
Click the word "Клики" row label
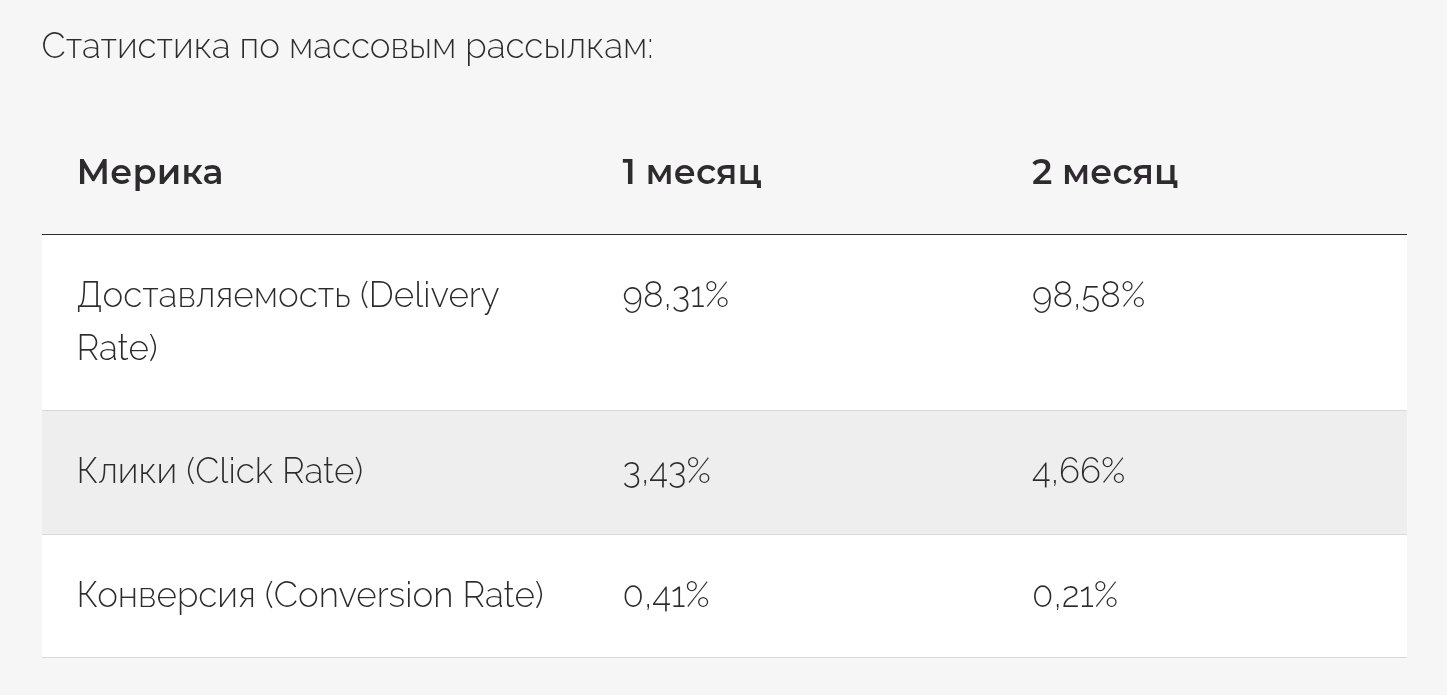126,471
